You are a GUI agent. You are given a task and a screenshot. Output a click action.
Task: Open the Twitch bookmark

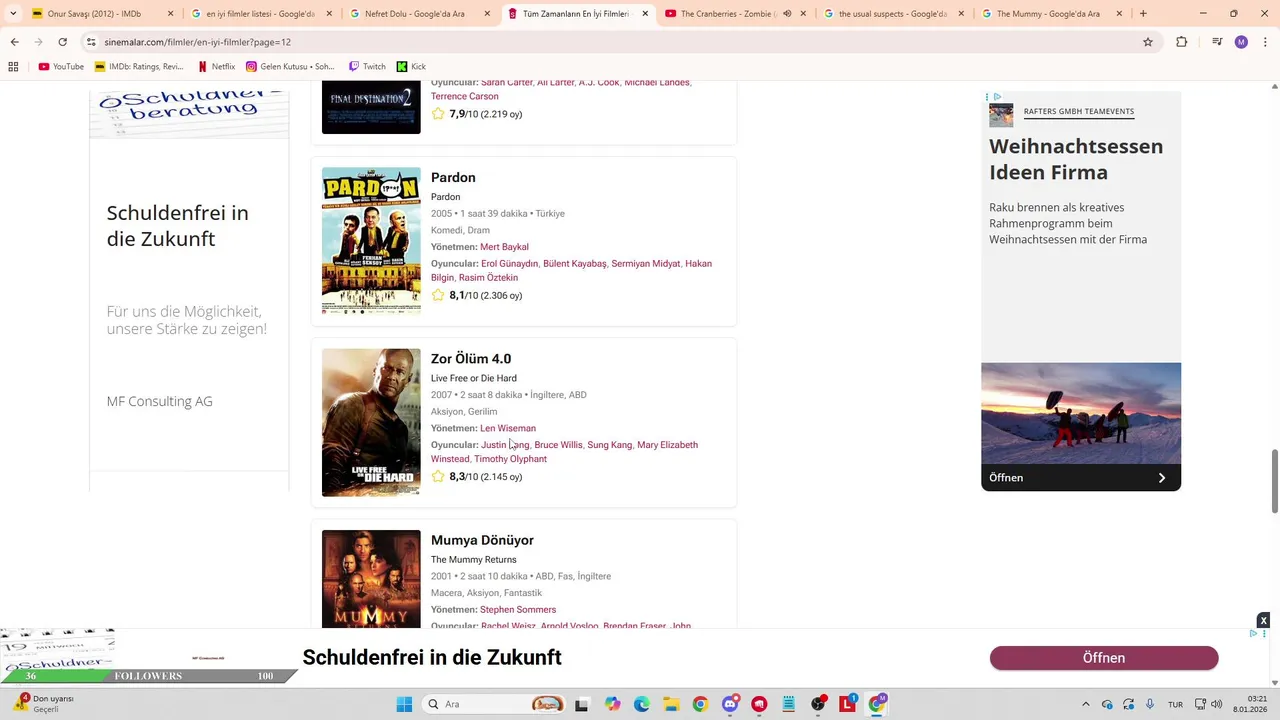pyautogui.click(x=367, y=67)
